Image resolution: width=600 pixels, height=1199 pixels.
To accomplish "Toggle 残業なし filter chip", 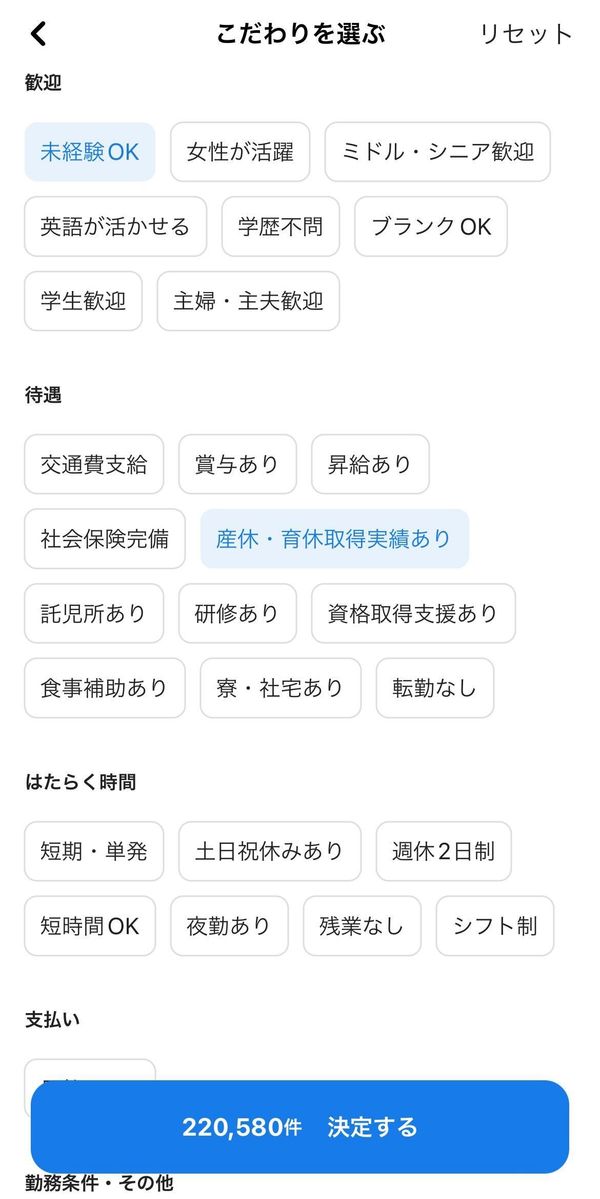I will (x=362, y=926).
